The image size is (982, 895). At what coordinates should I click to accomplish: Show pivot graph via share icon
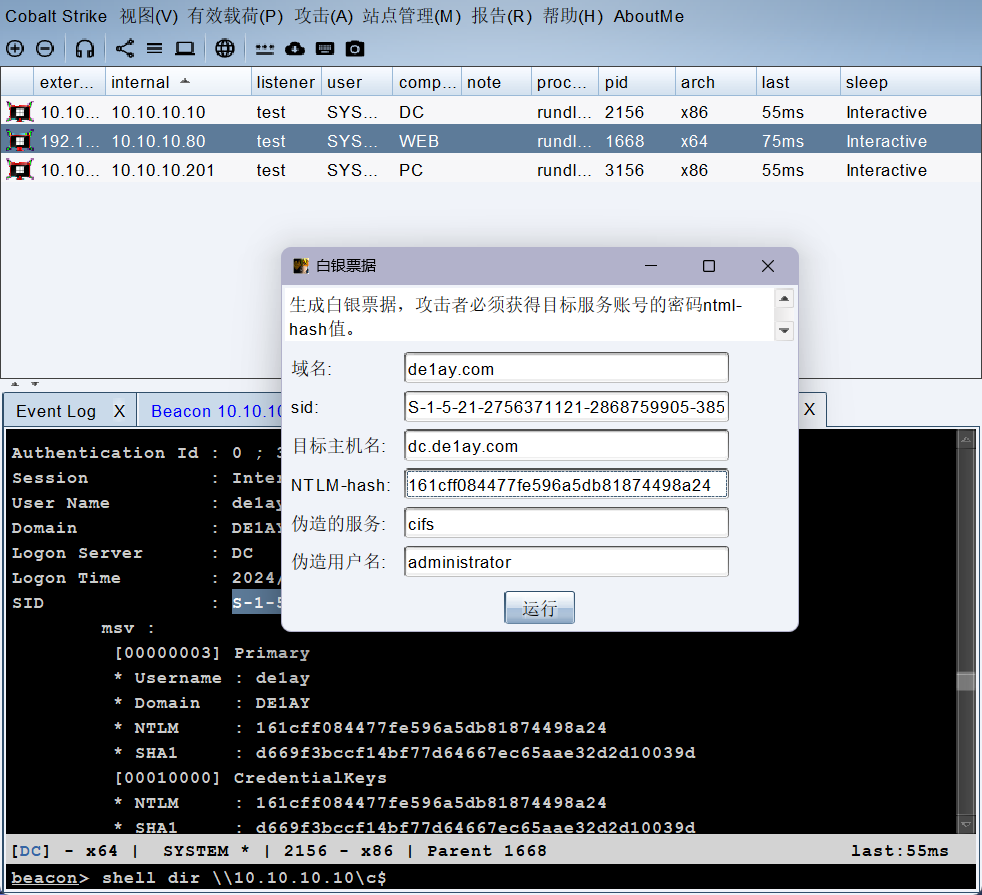click(125, 48)
